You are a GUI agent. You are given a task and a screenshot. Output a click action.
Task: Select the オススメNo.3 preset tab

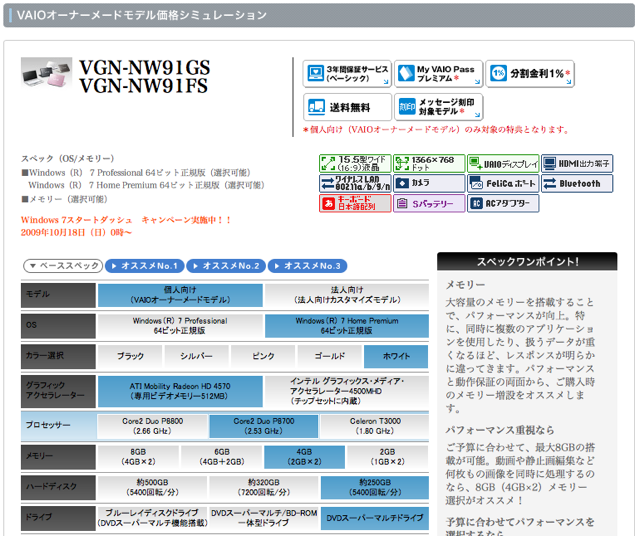[307, 266]
